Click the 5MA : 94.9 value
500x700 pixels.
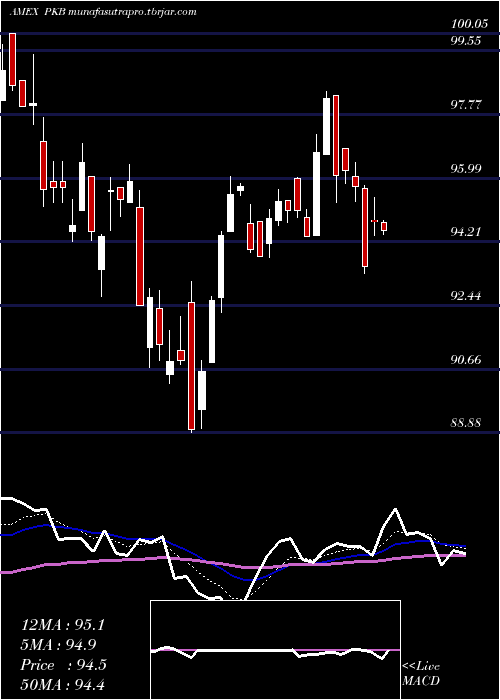(58, 645)
